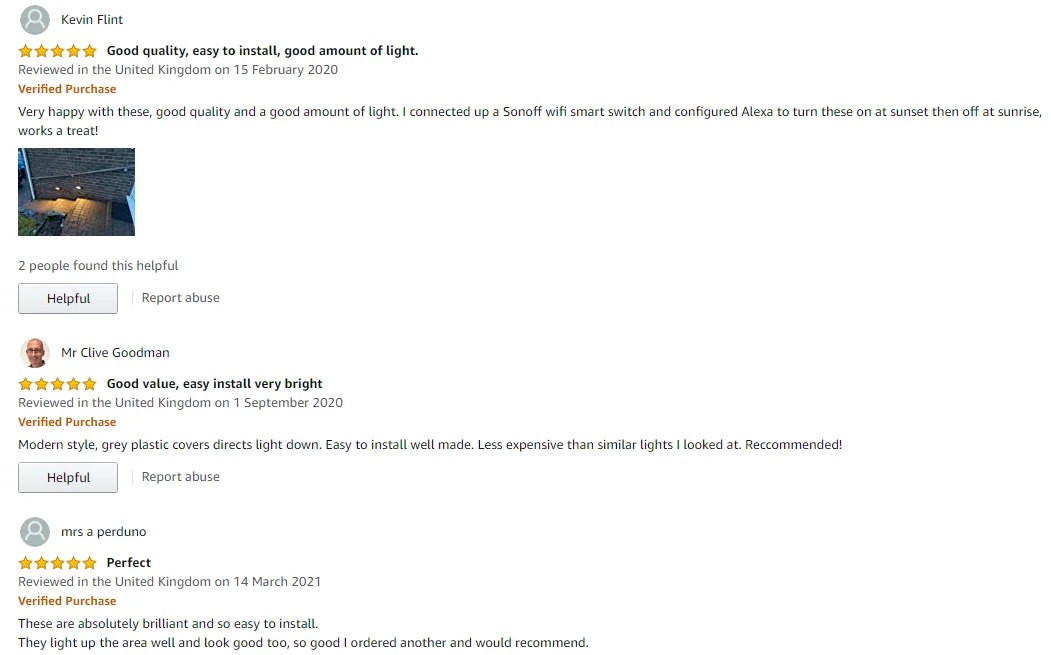The height and width of the screenshot is (655, 1051).
Task: Click star rating on Clive Goodman's review
Action: click(57, 384)
